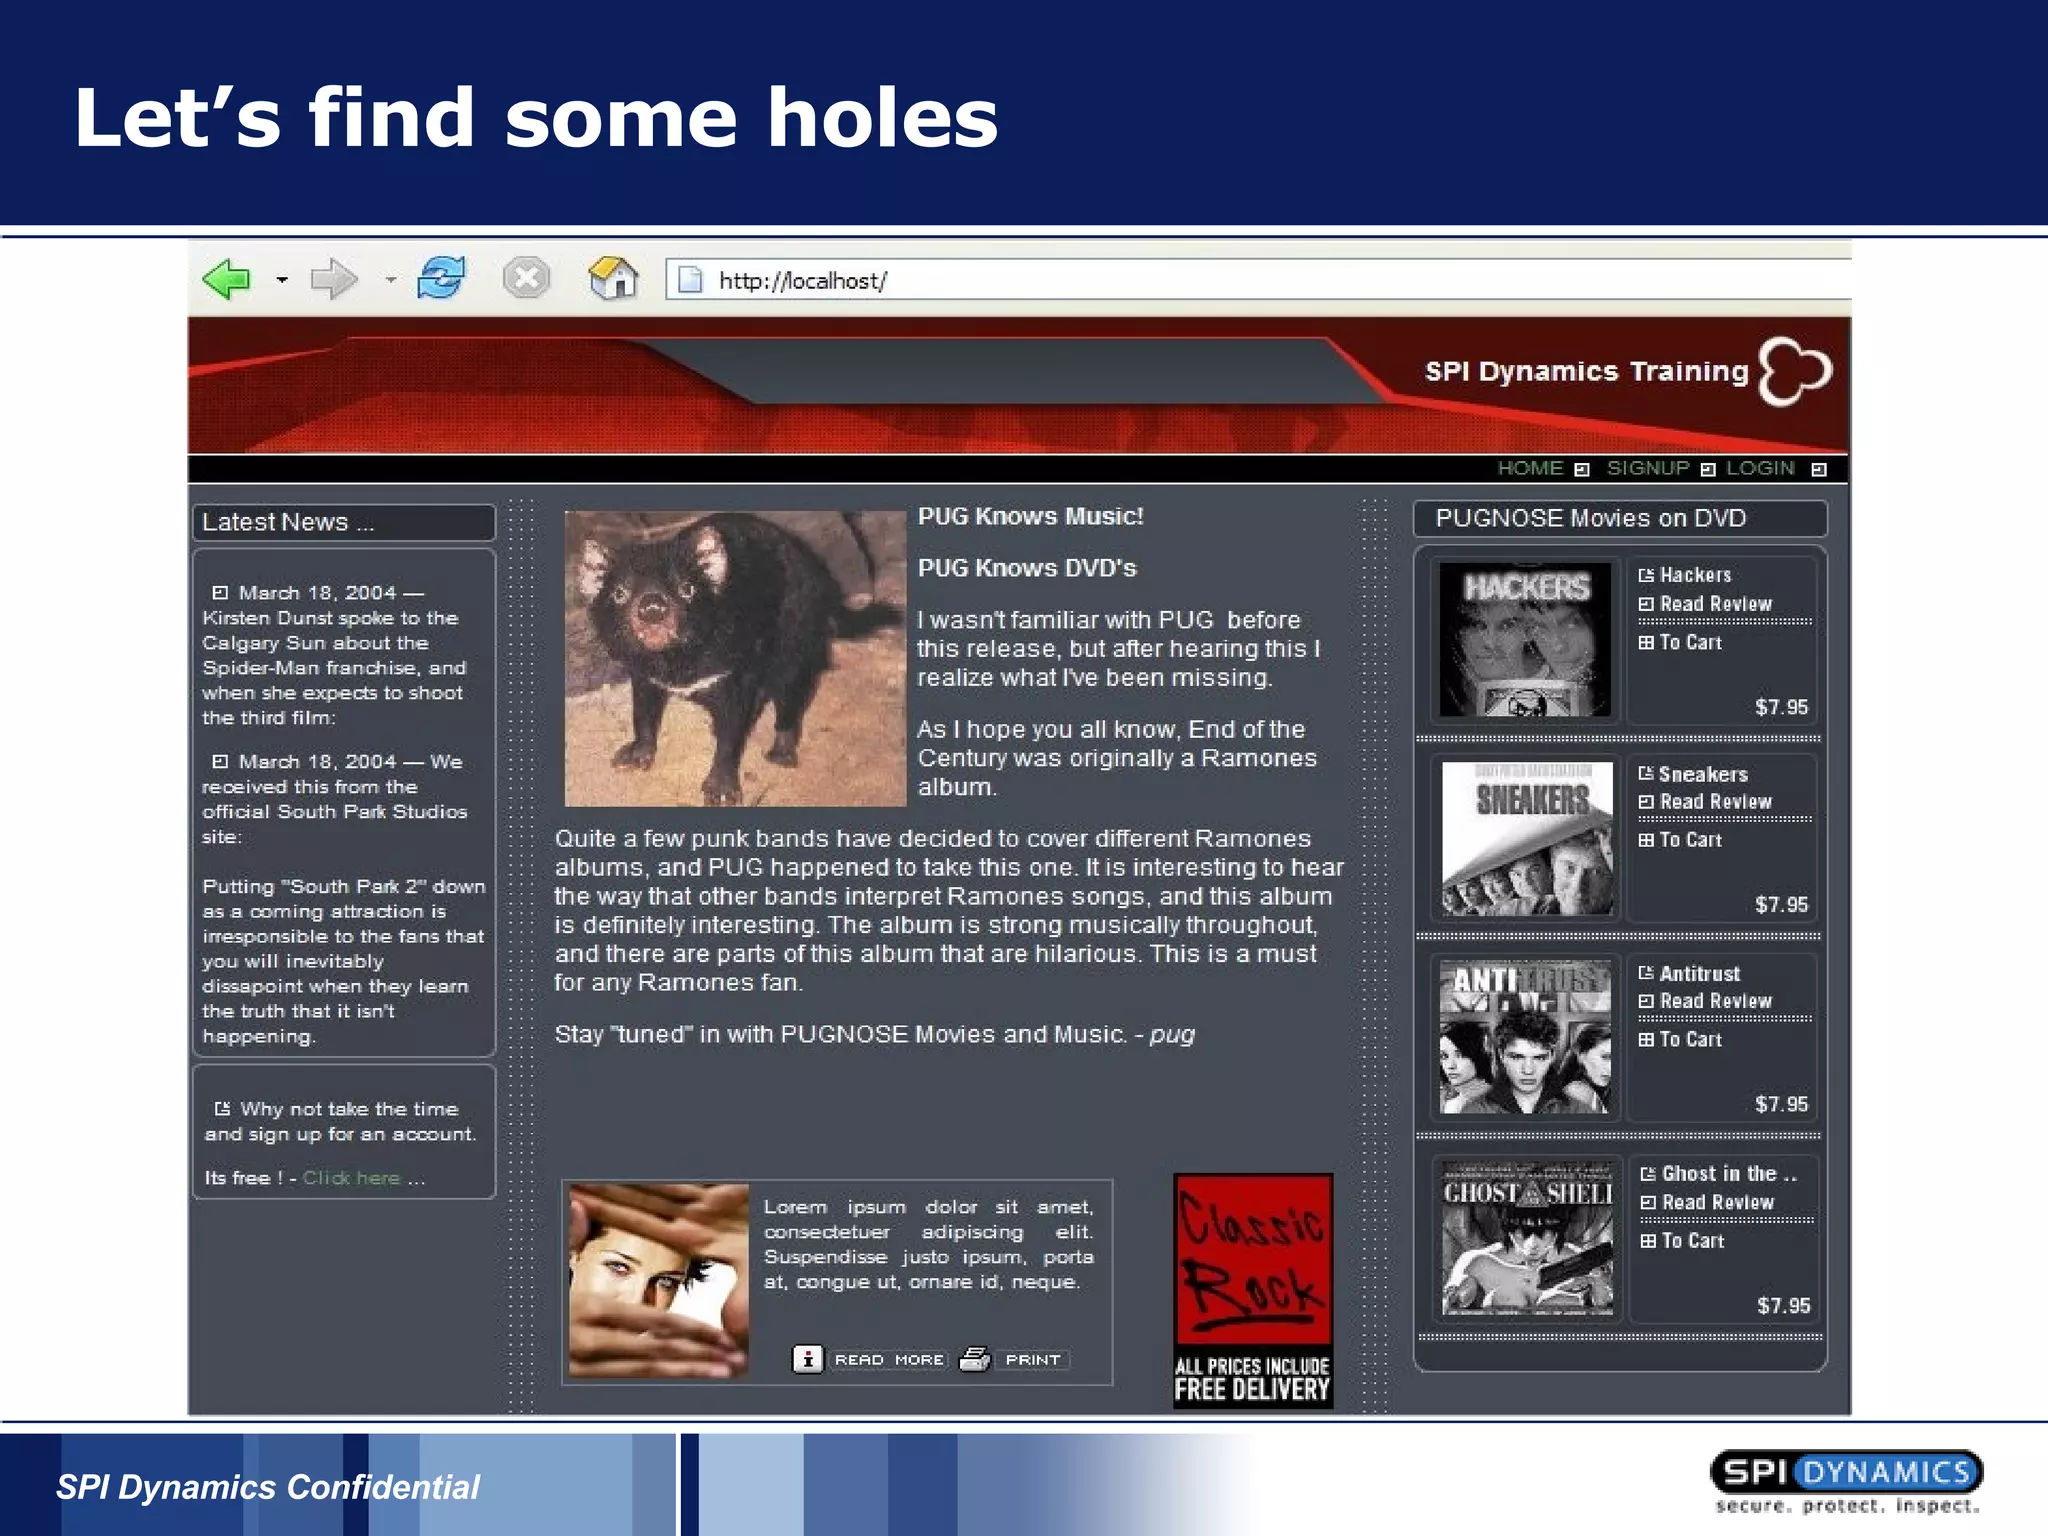Click the printer icon beside PRINT

coord(975,1359)
